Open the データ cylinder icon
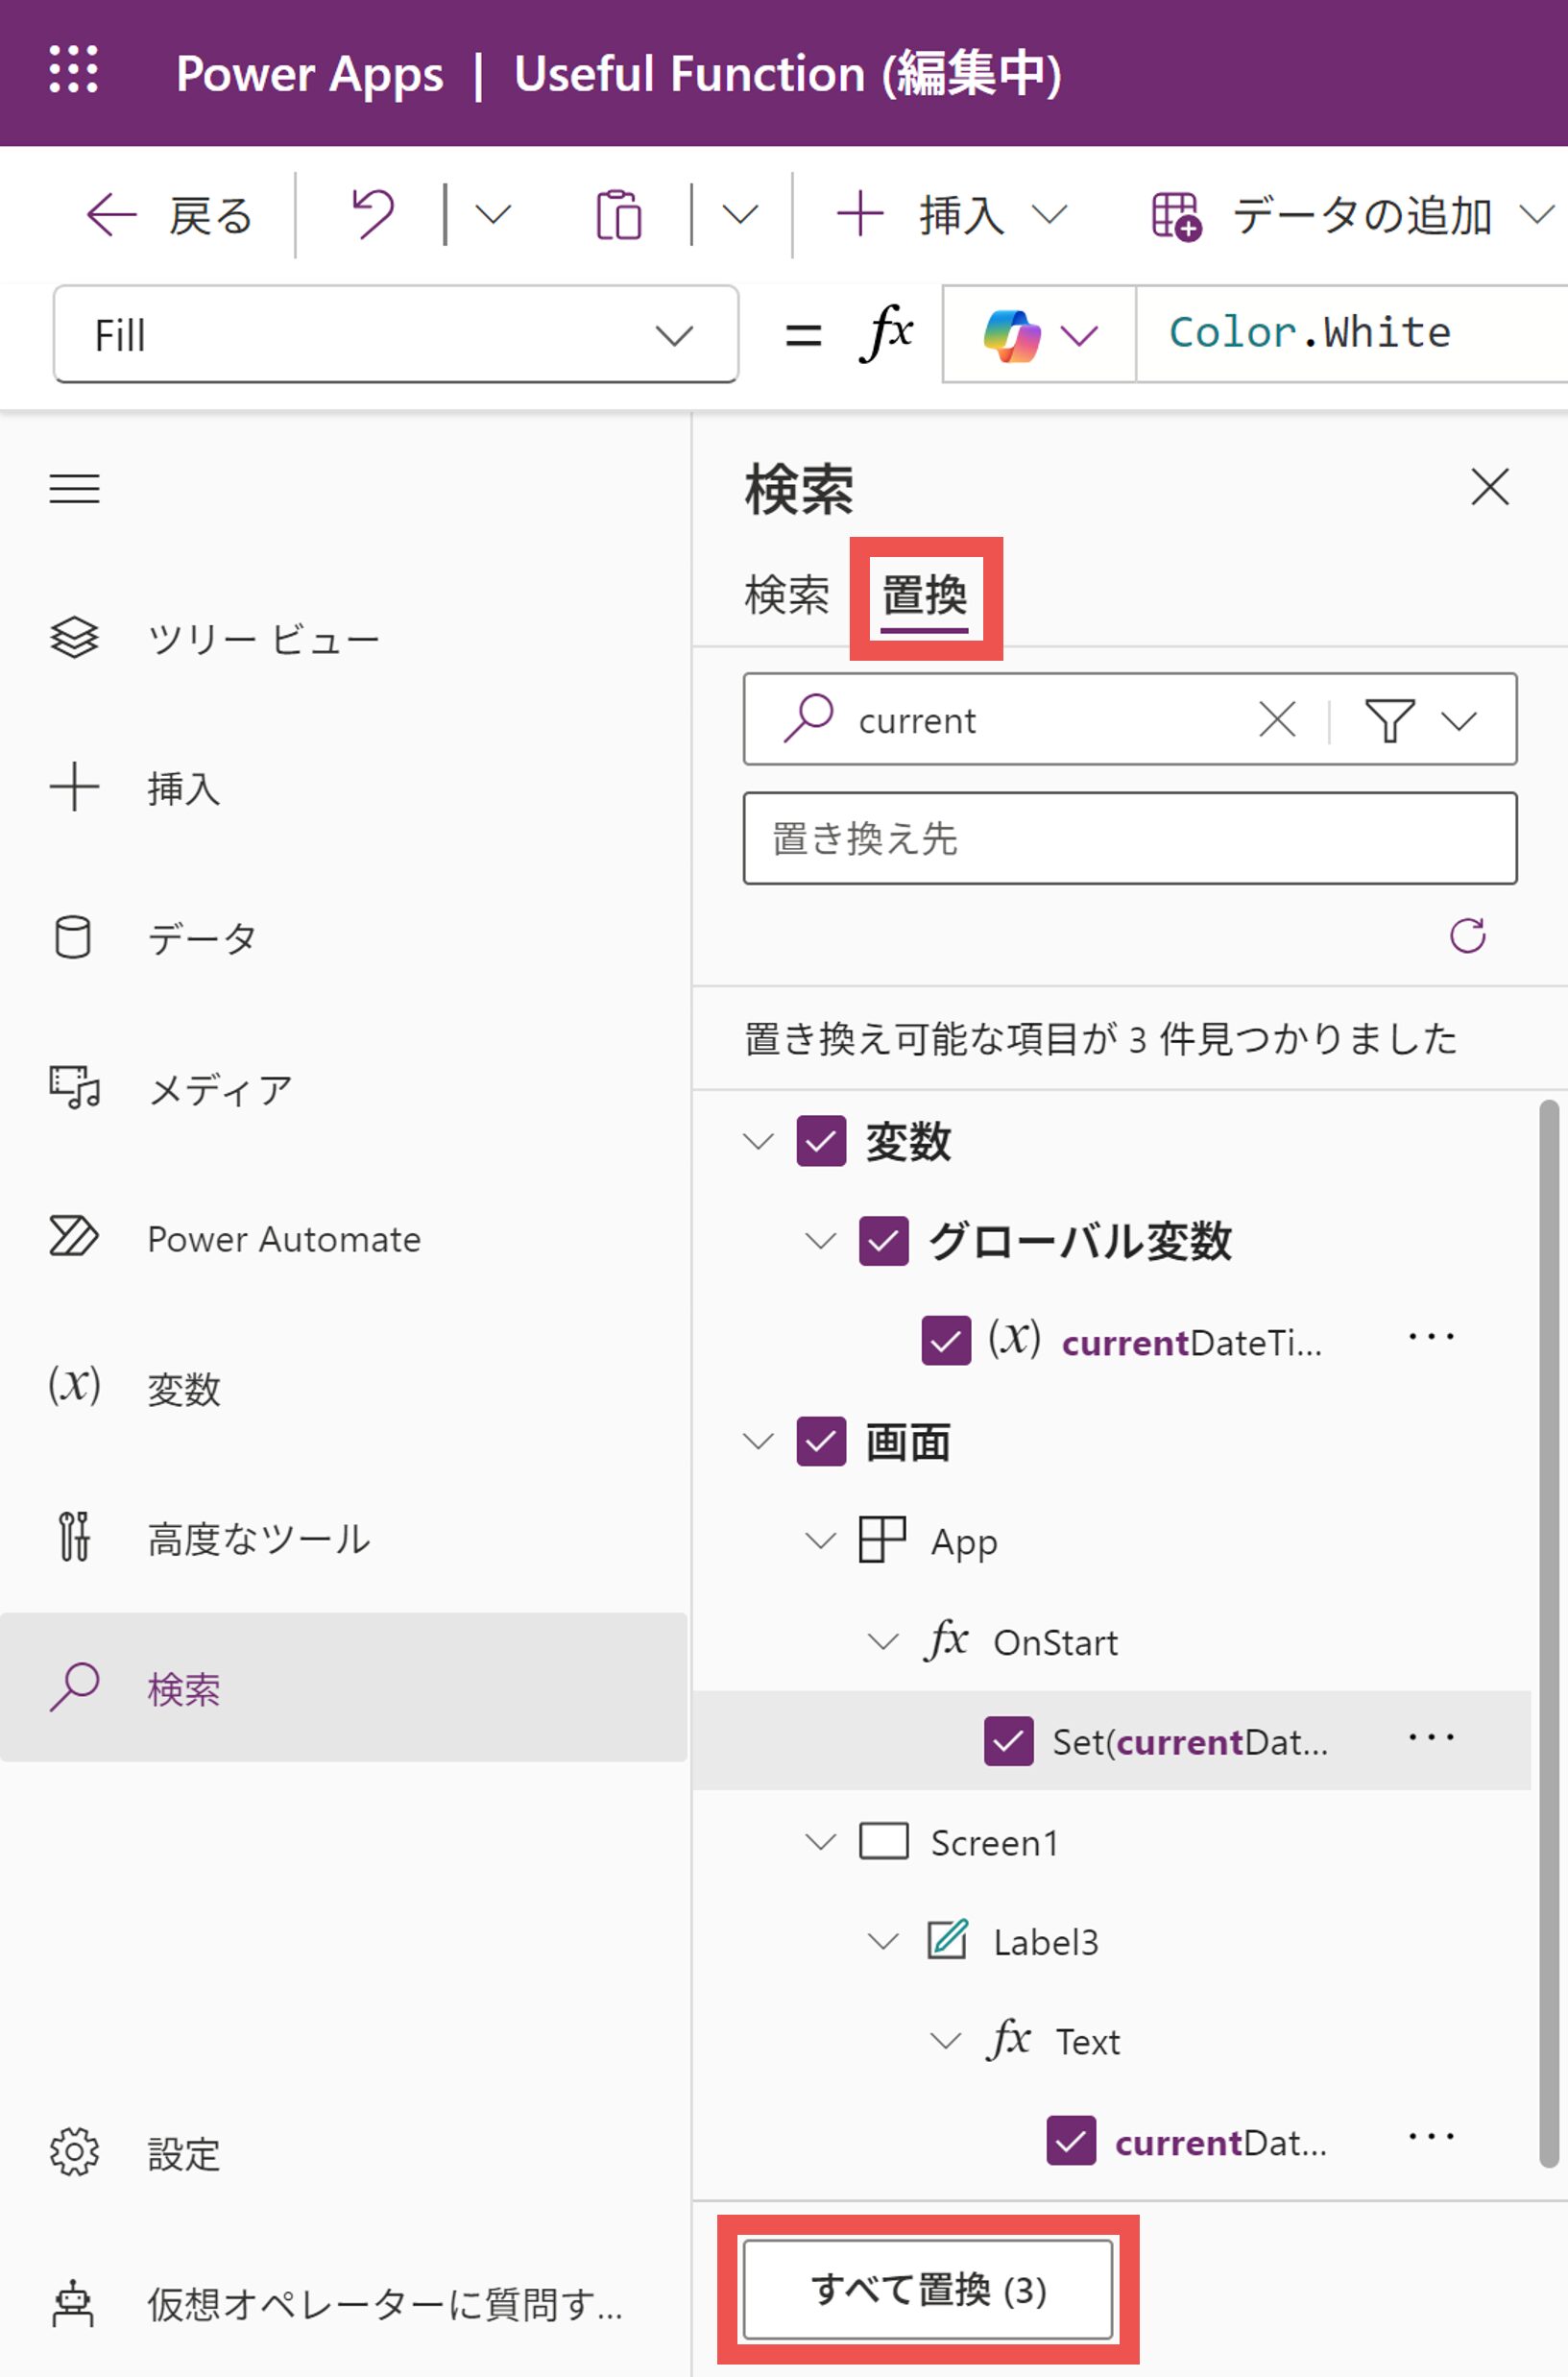The width and height of the screenshot is (1568, 2377). pos(73,937)
